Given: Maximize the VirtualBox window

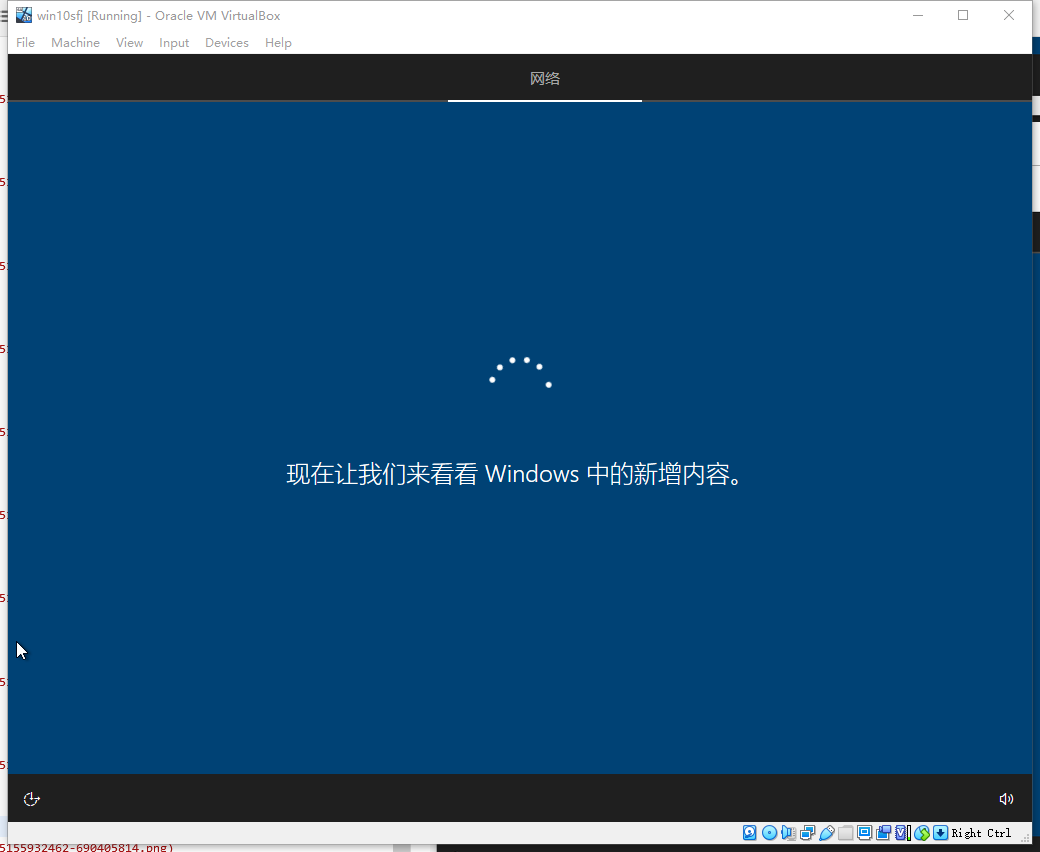Looking at the screenshot, I should click(x=963, y=15).
